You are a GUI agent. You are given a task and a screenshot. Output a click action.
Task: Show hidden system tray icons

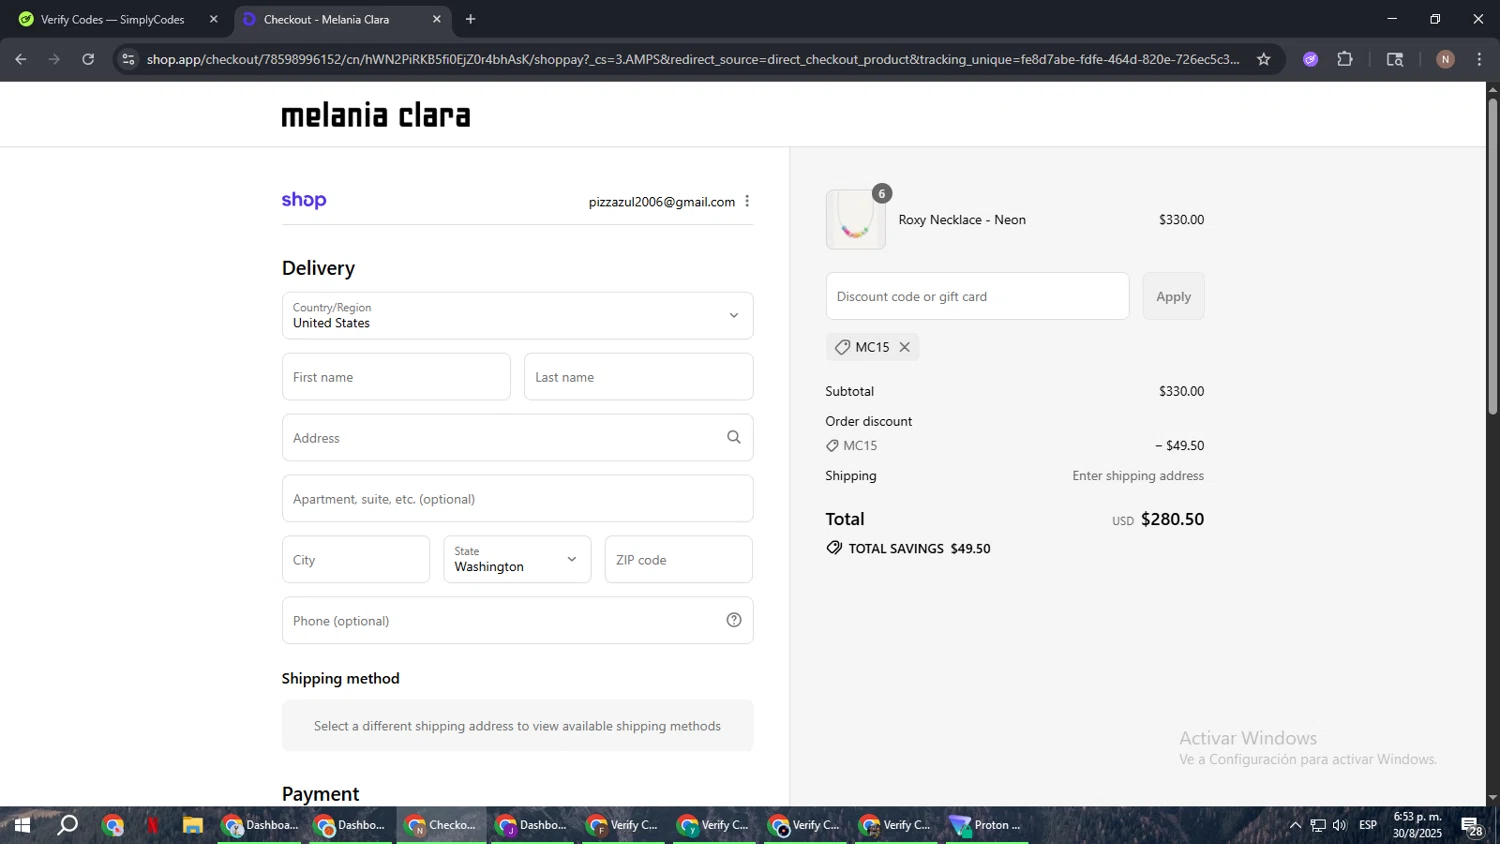click(x=1295, y=825)
